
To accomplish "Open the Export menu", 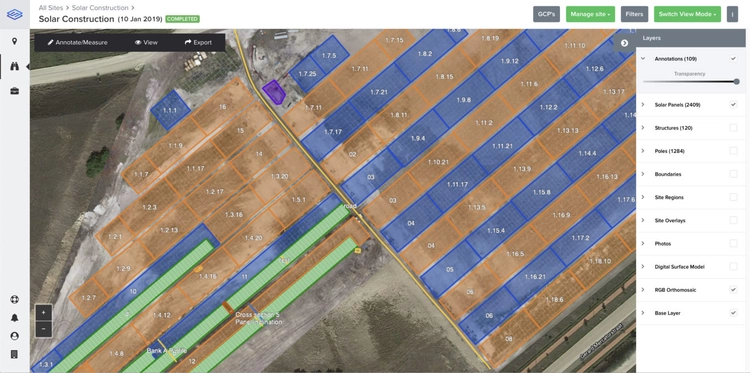I will [198, 43].
